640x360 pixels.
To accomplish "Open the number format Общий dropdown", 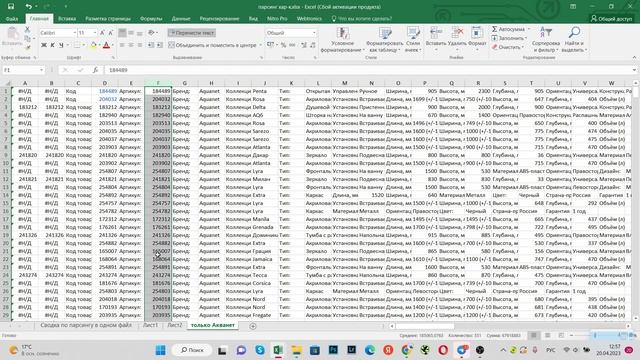I will pos(314,33).
